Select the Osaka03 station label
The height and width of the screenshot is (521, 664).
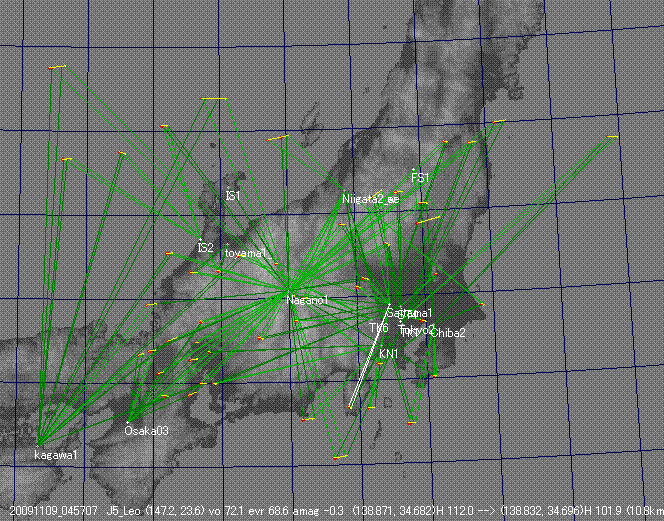point(147,431)
